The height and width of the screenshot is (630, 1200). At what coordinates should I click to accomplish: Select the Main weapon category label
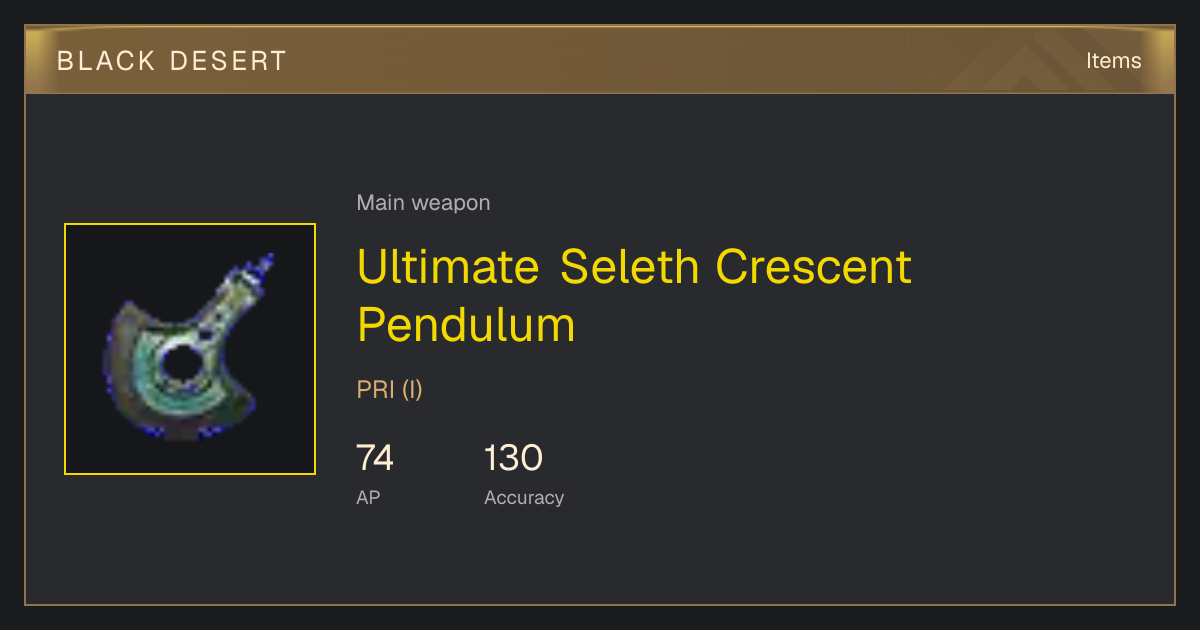point(423,203)
